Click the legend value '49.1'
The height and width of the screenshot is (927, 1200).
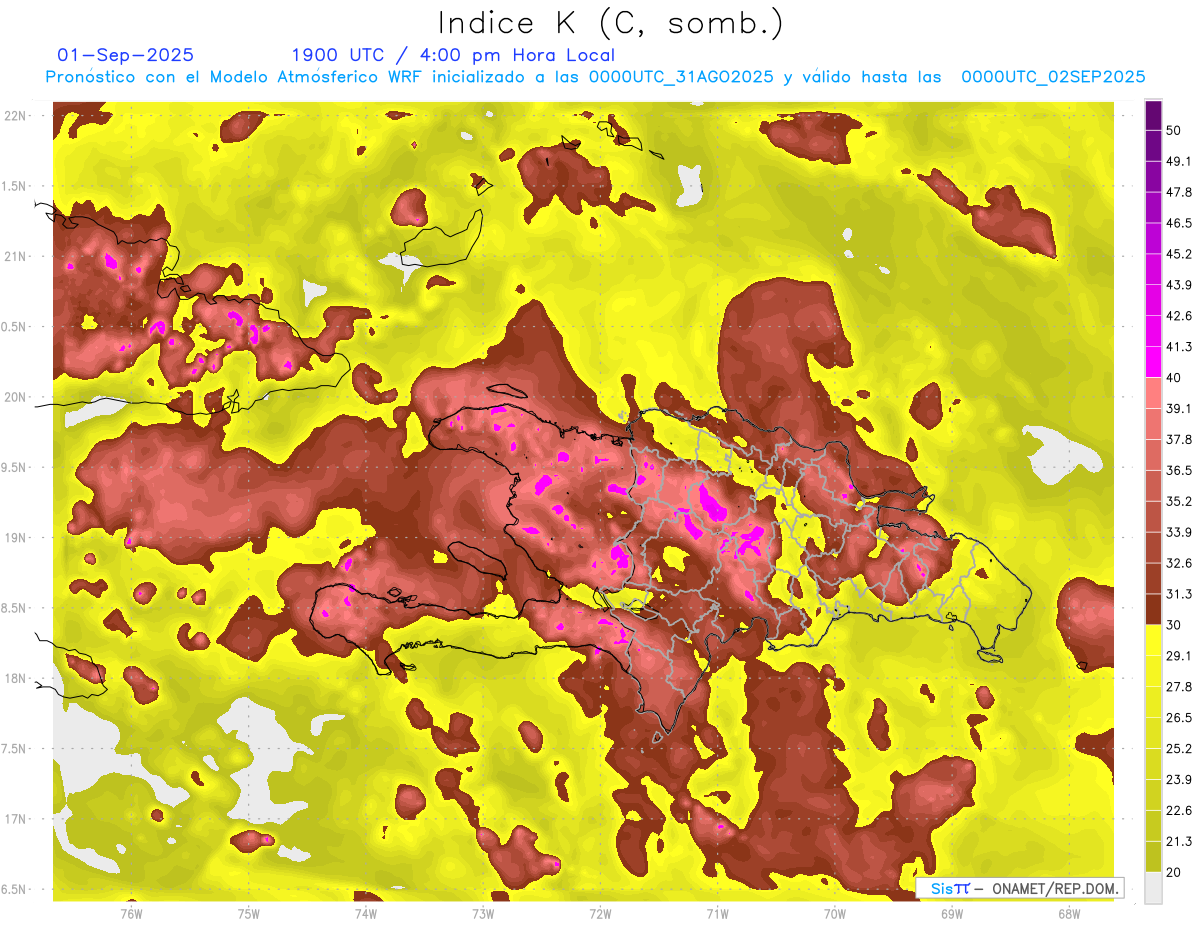coord(1179,161)
